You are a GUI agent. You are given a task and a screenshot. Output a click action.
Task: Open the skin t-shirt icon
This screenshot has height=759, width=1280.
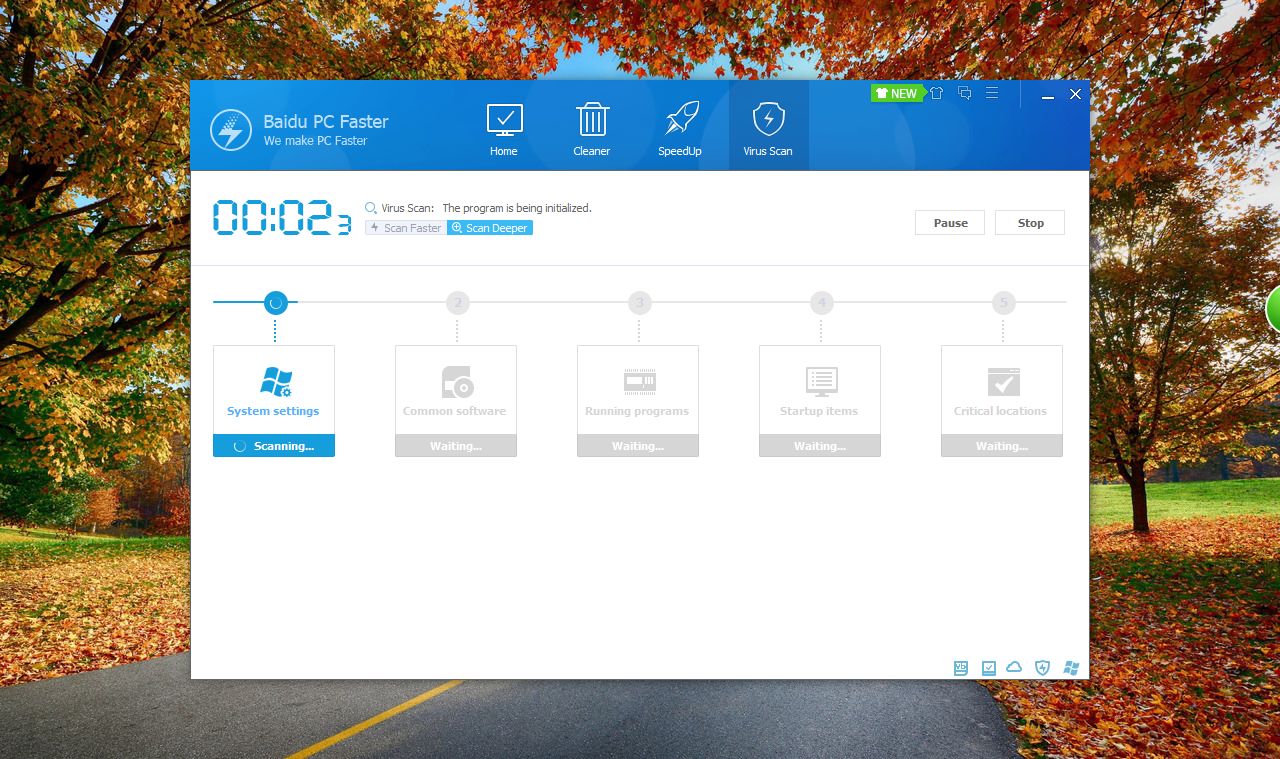point(937,93)
